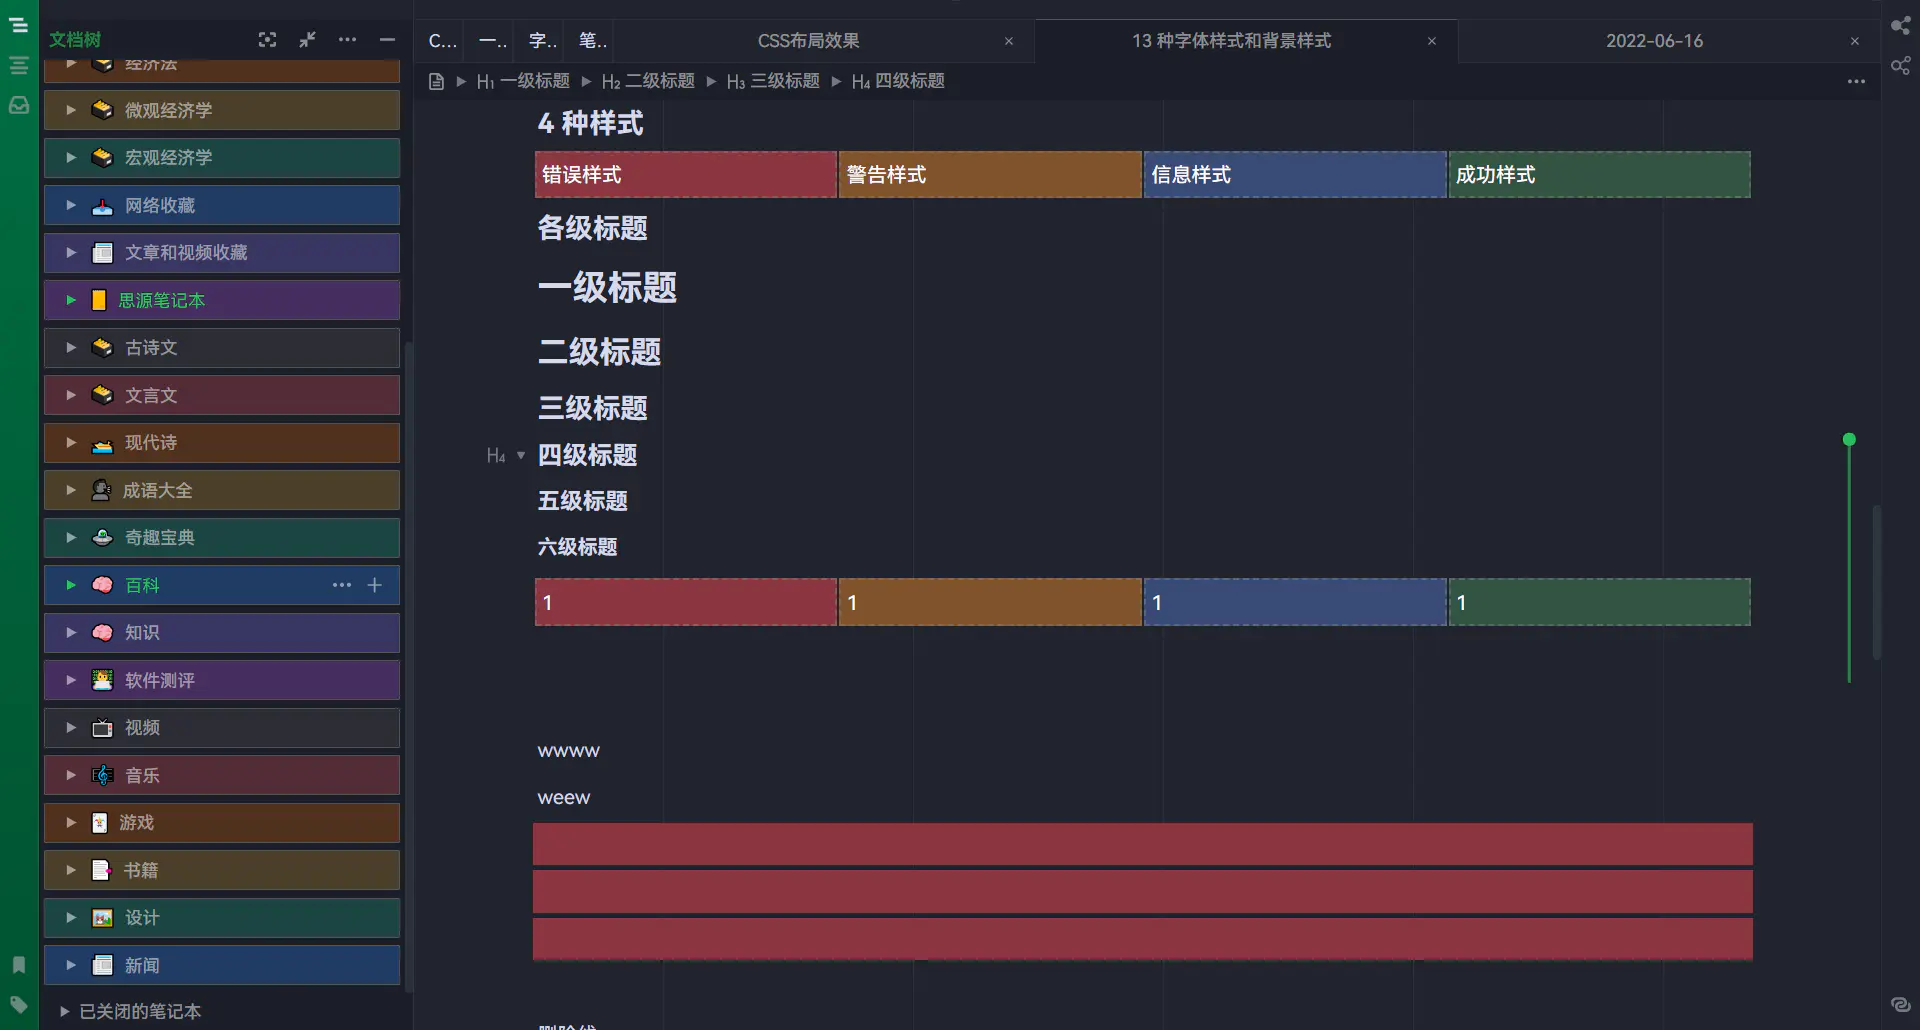Open the bookmarks panel in left dock
This screenshot has width=1920, height=1030.
[x=18, y=965]
